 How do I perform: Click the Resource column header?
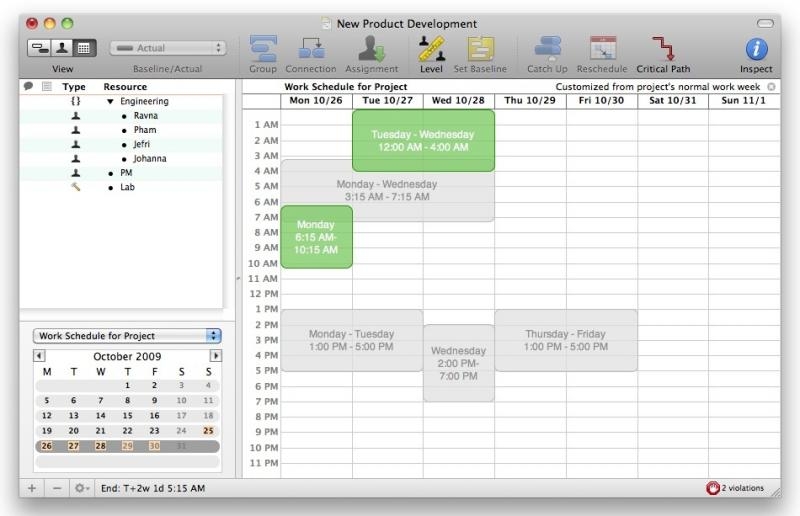pos(125,87)
